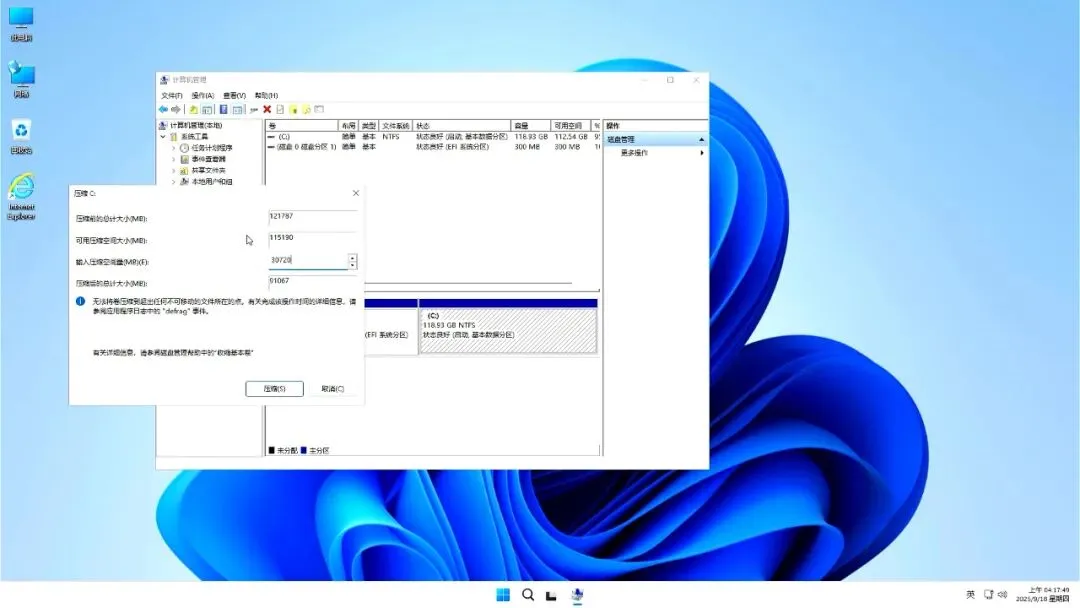
Task: Open the Network desktop icon
Action: (x=21, y=80)
